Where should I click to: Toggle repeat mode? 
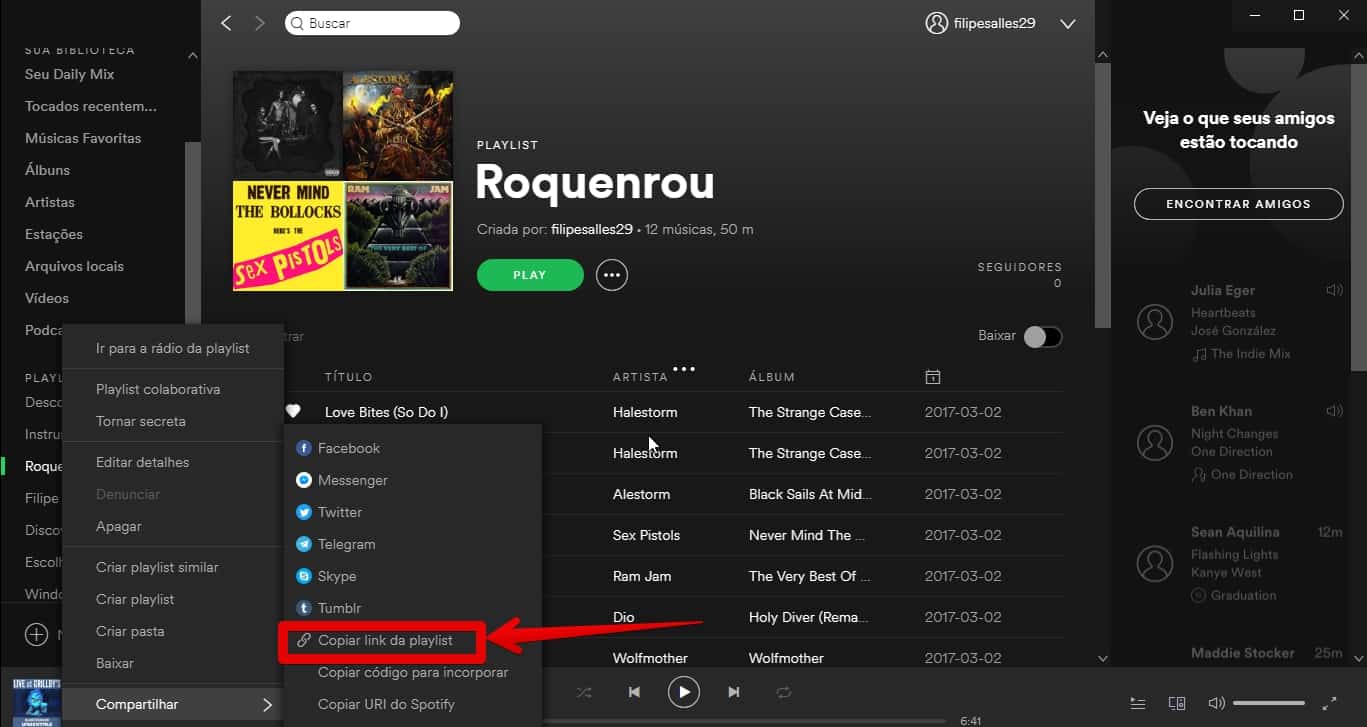[x=784, y=692]
